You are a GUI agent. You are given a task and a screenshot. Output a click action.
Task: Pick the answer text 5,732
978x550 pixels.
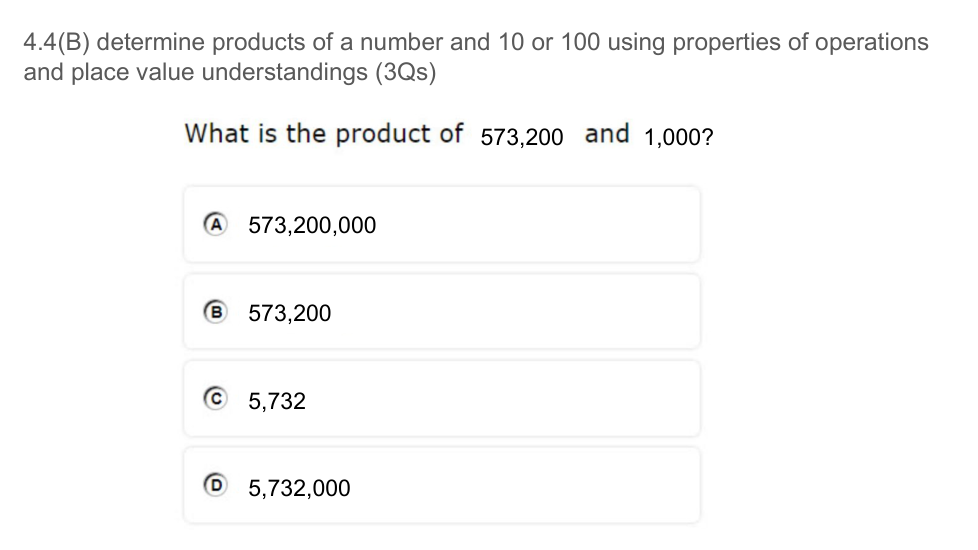(x=277, y=402)
